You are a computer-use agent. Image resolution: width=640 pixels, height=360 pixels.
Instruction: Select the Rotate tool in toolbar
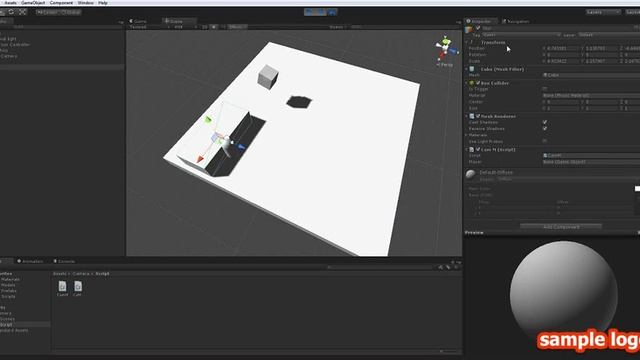tap(11, 12)
